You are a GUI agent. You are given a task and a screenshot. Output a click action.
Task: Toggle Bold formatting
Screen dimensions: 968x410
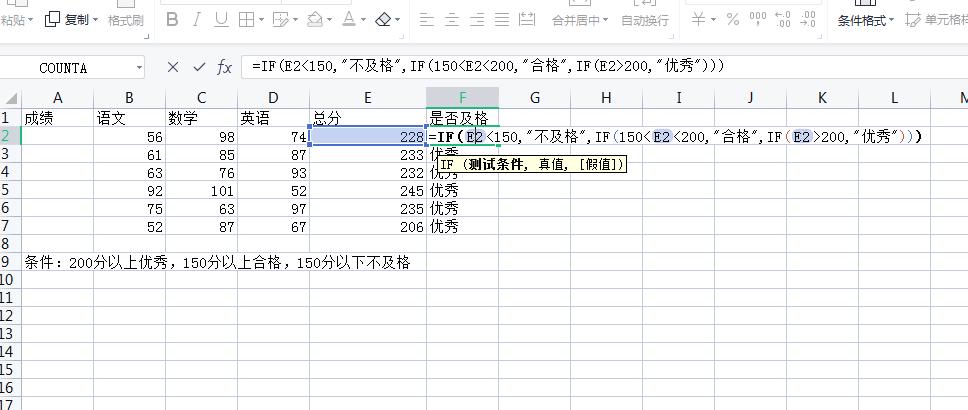coord(172,20)
